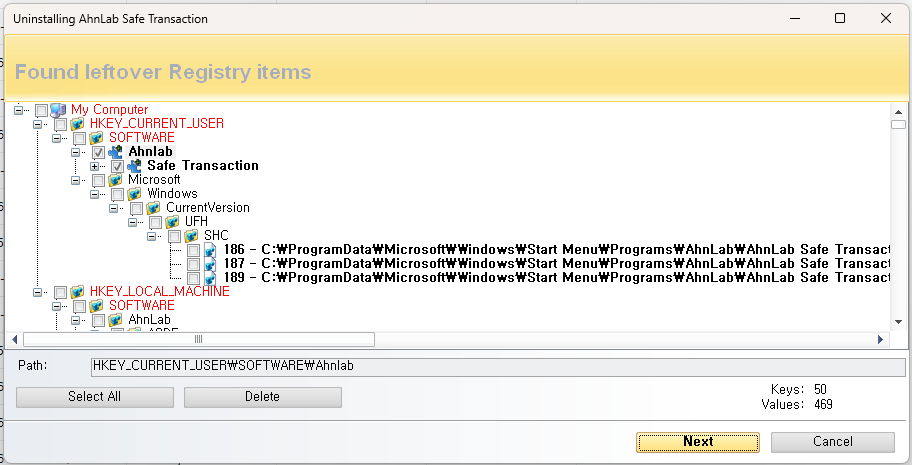This screenshot has height=465, width=912.
Task: Click the vertical scrollbar up arrow
Action: click(898, 112)
